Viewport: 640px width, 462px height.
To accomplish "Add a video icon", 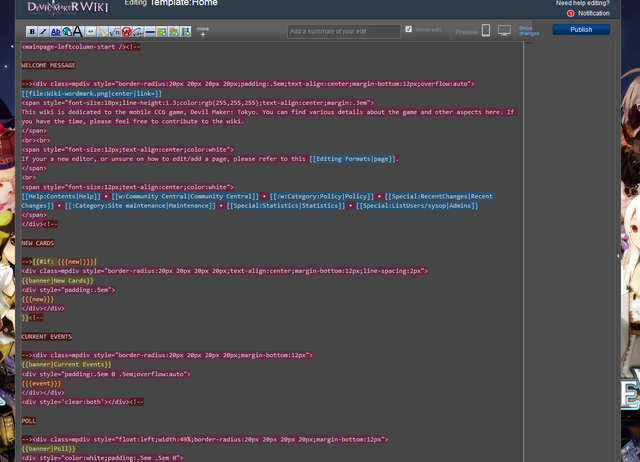I will click(x=186, y=31).
